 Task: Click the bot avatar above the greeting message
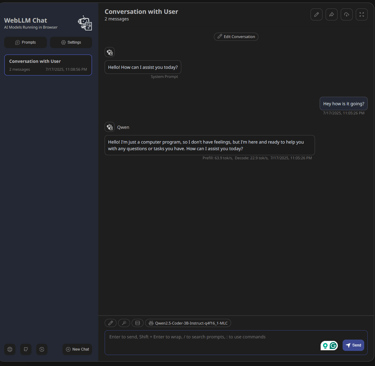tap(110, 52)
